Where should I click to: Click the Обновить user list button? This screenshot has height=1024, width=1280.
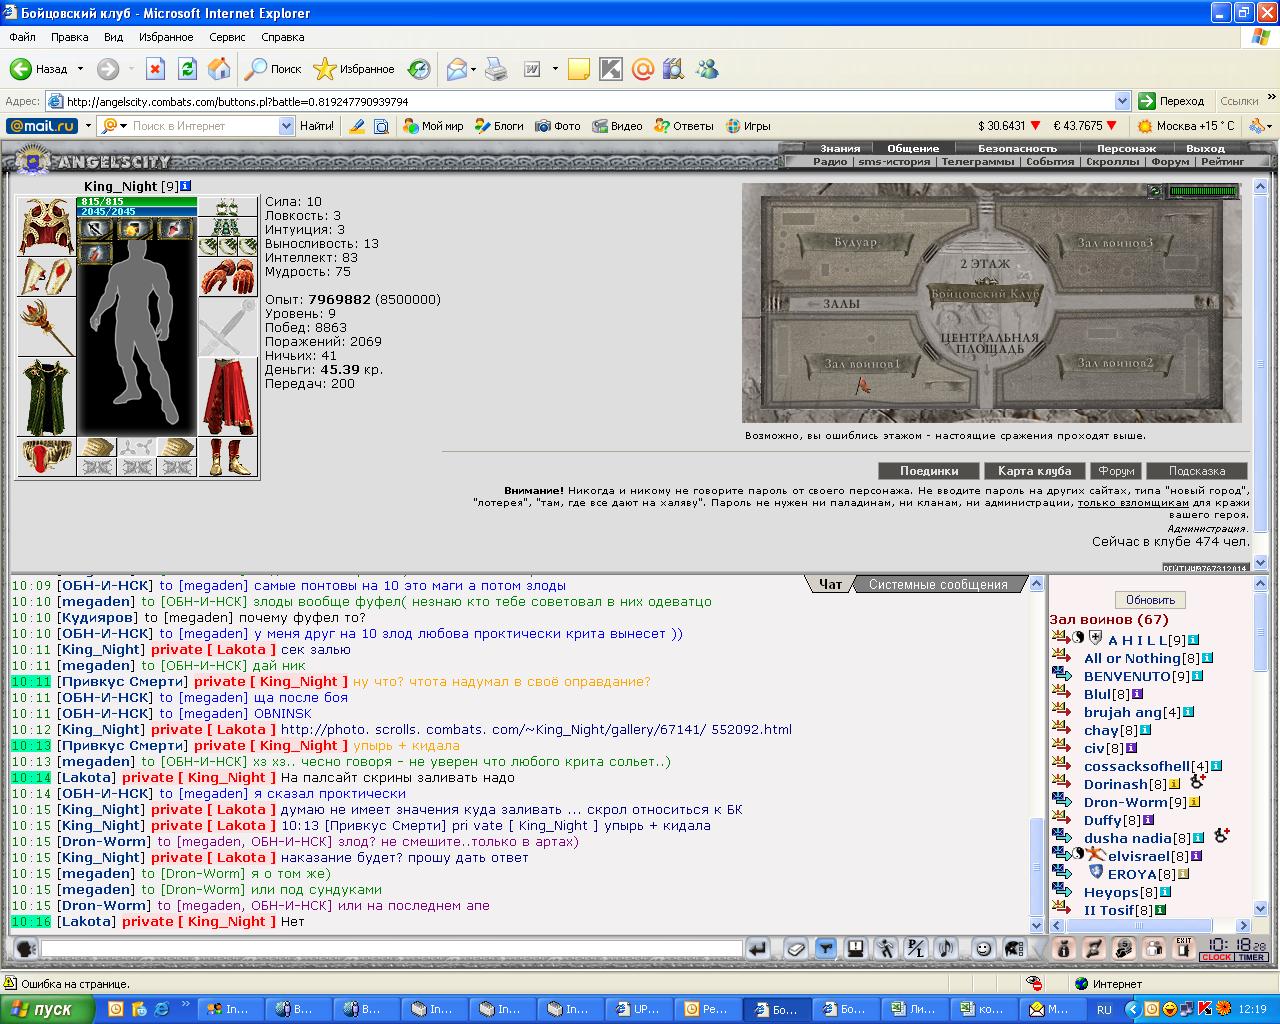[x=1150, y=600]
